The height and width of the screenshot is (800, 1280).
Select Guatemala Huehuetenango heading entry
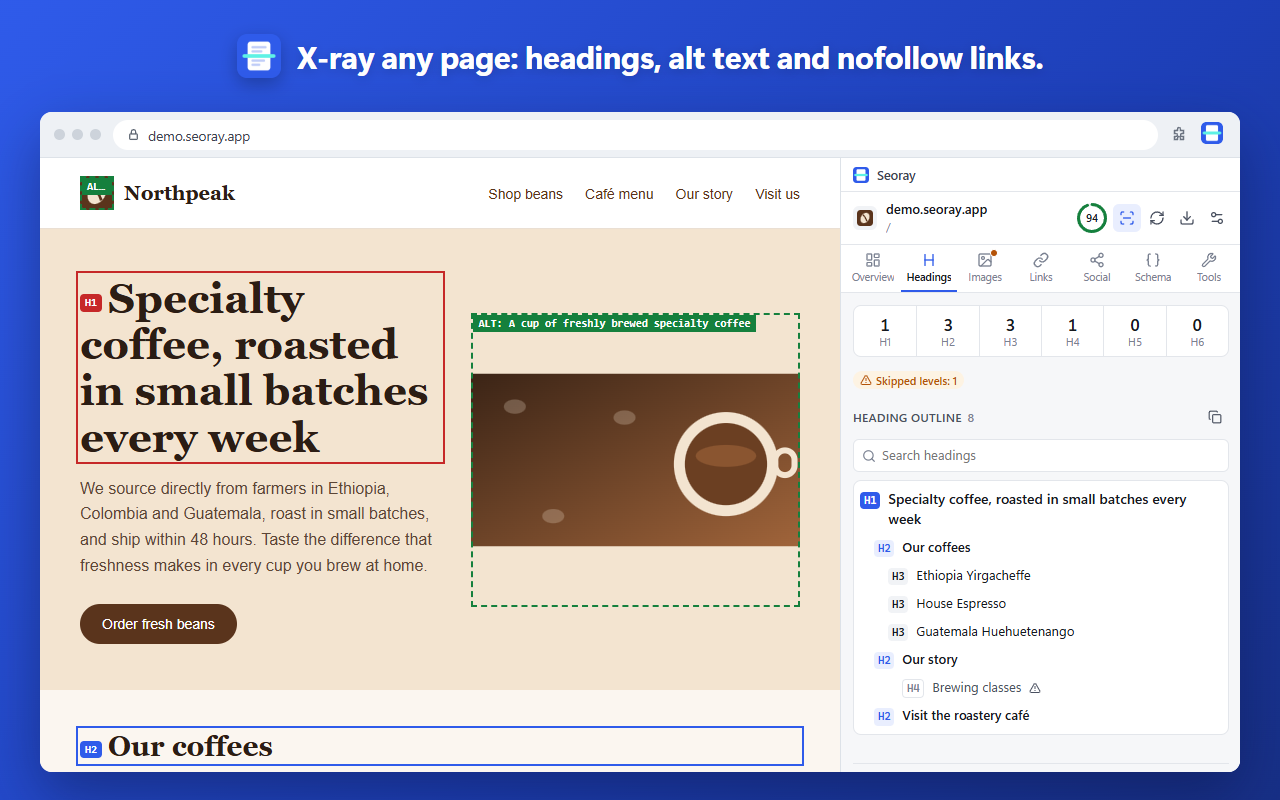pyautogui.click(x=1041, y=632)
